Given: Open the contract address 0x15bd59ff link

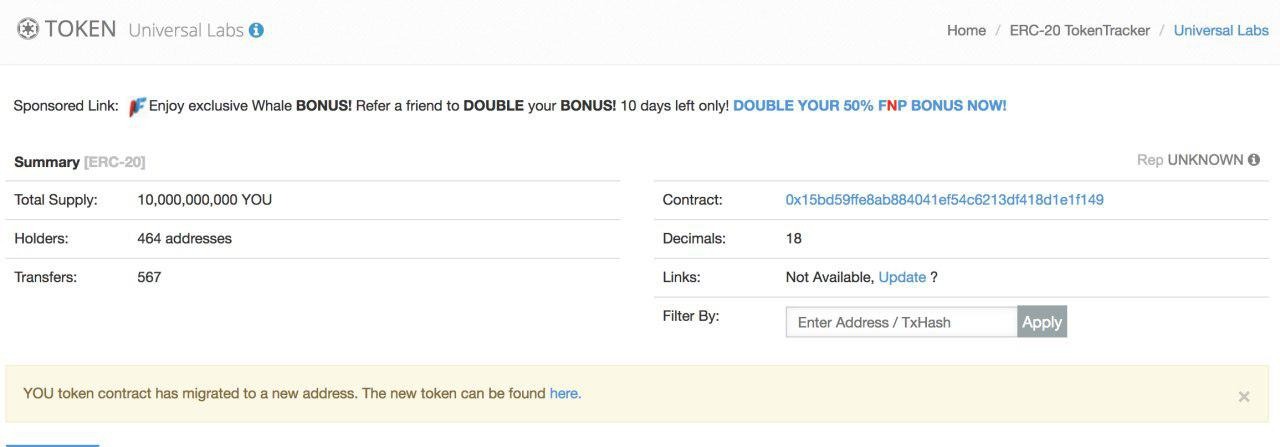Looking at the screenshot, I should [945, 200].
